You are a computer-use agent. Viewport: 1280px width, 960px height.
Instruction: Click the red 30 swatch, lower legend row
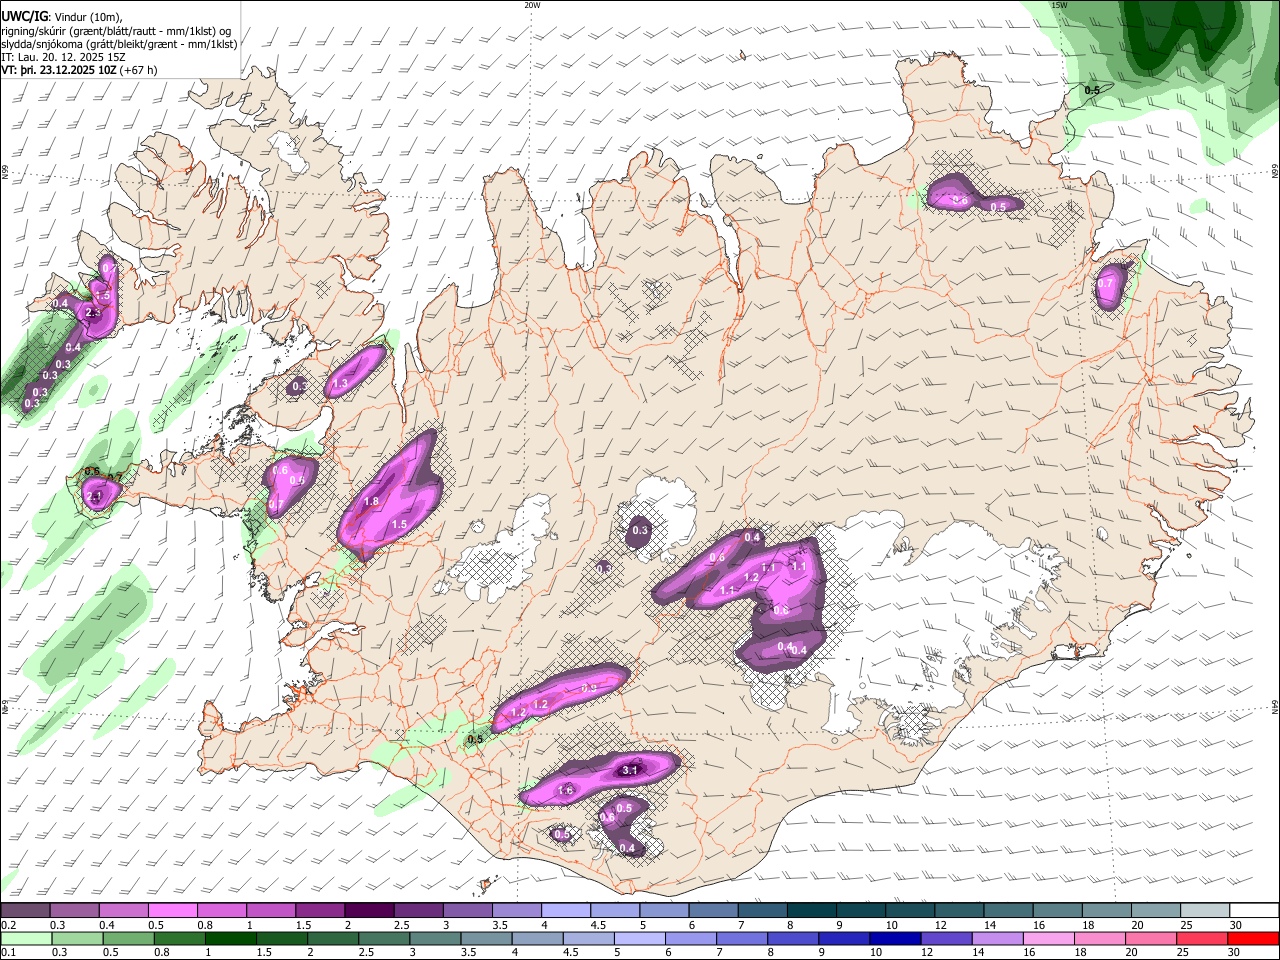click(1254, 938)
